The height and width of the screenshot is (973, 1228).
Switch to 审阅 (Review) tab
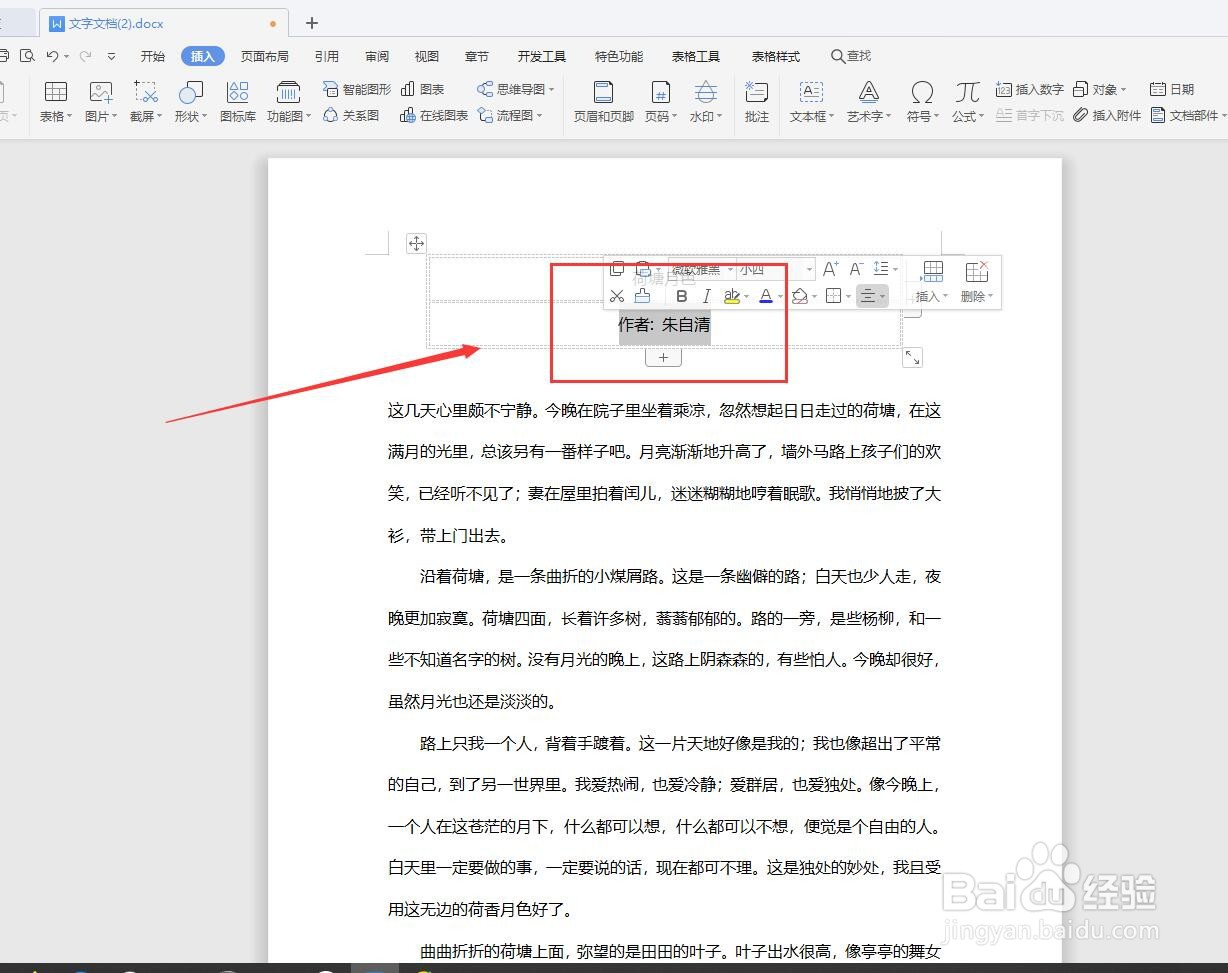coord(377,56)
